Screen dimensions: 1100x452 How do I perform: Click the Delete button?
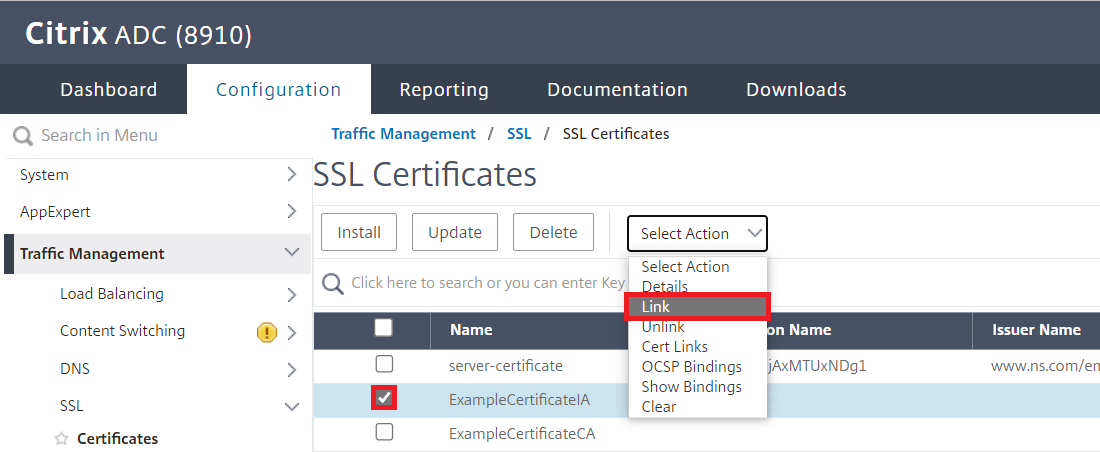tap(554, 232)
